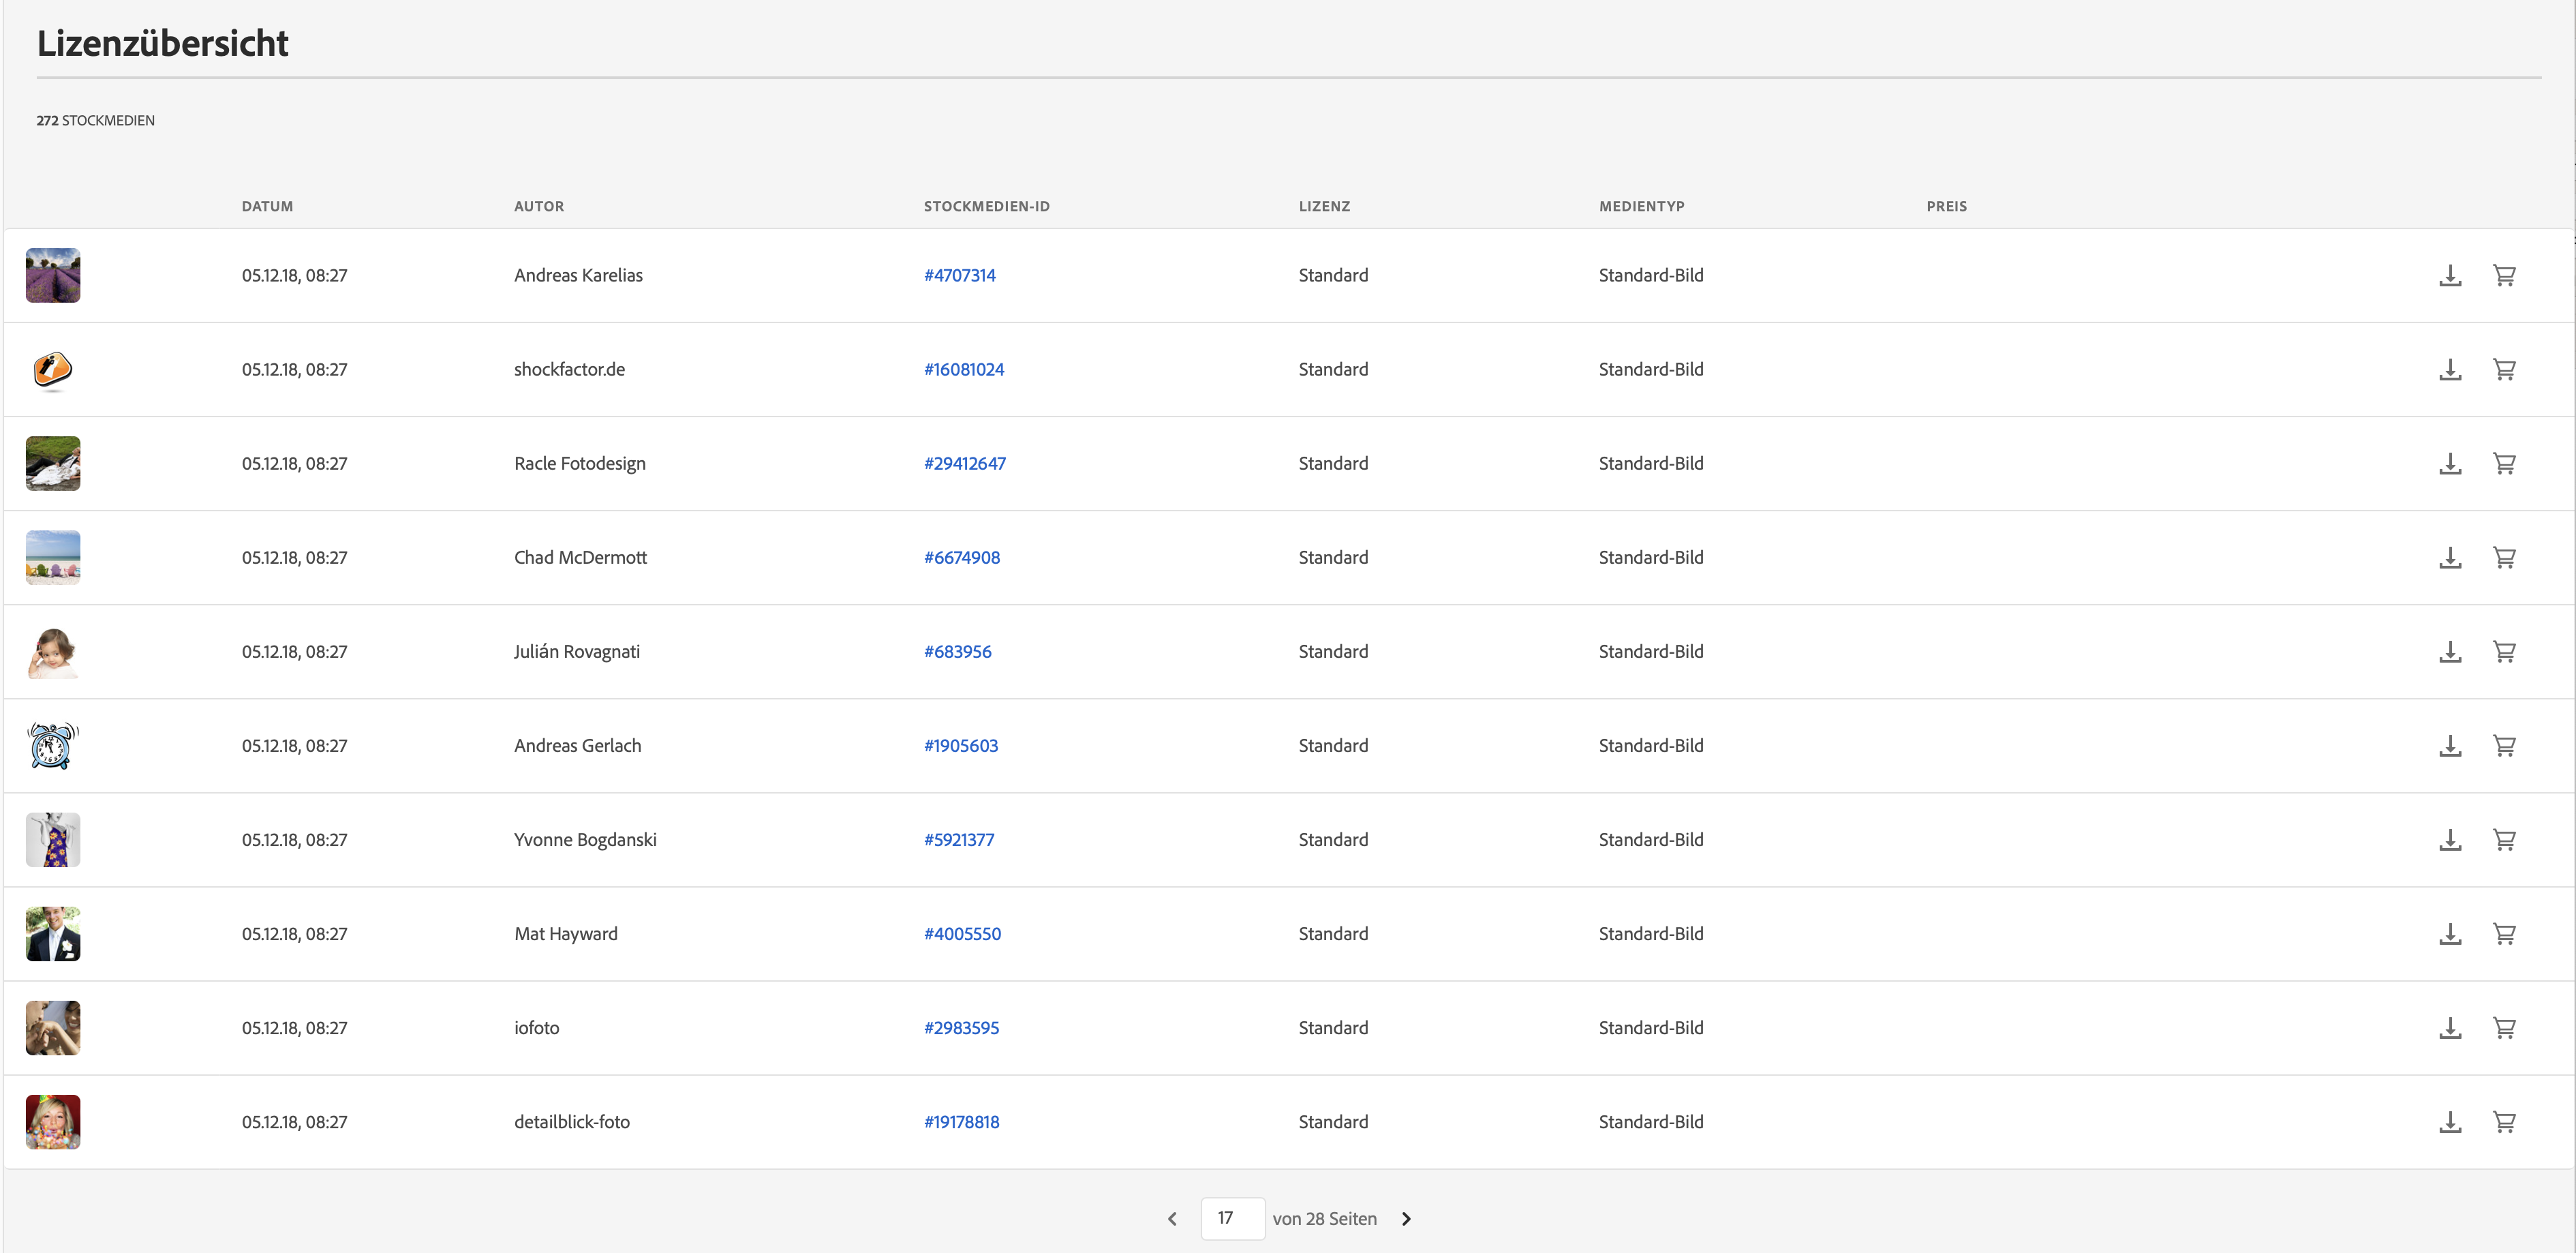This screenshot has width=2576, height=1253.
Task: Add Andreas Gerlach image to cart
Action: 2503,745
